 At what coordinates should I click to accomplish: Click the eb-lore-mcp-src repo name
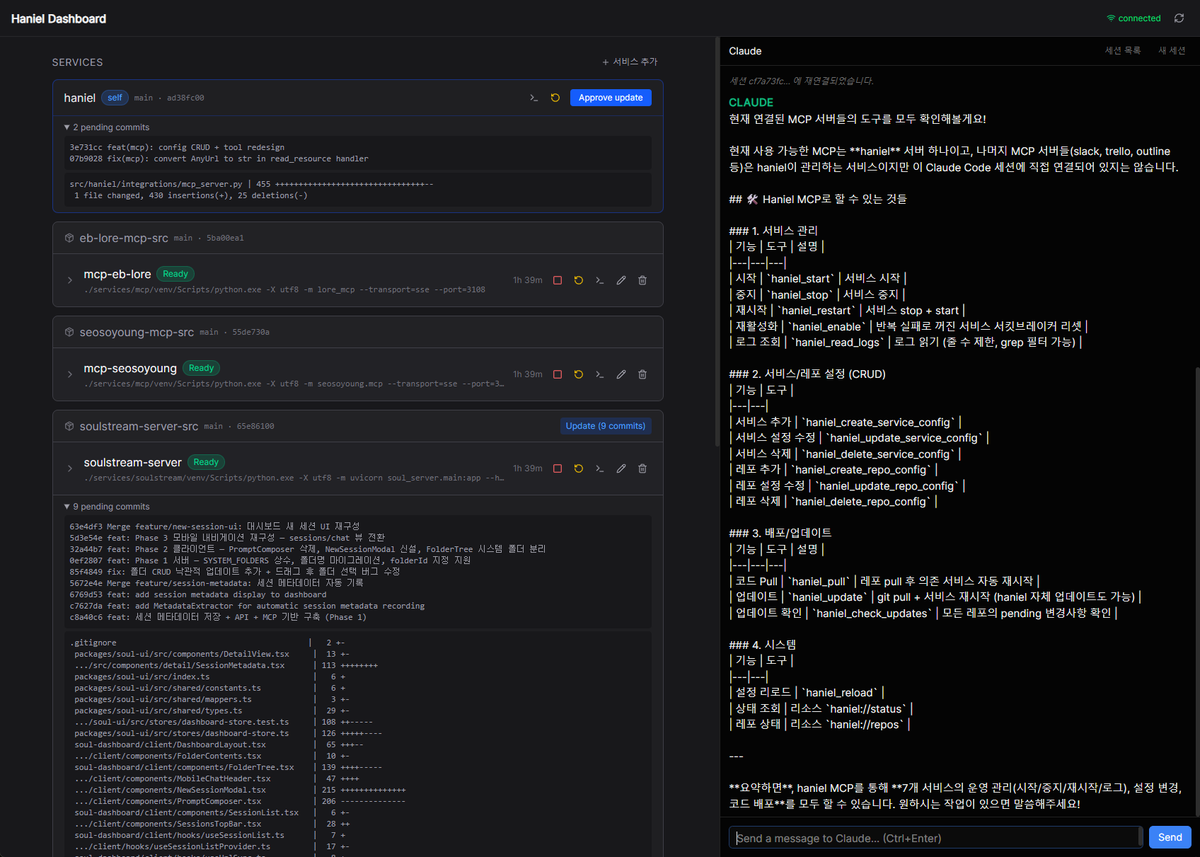[124, 238]
